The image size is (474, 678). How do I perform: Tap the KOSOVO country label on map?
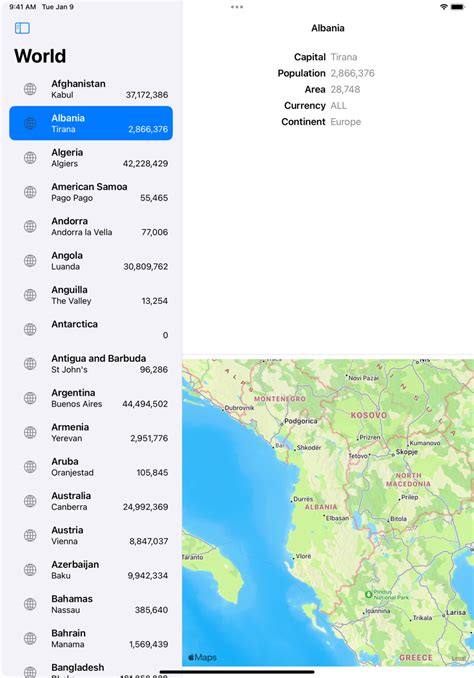(369, 415)
